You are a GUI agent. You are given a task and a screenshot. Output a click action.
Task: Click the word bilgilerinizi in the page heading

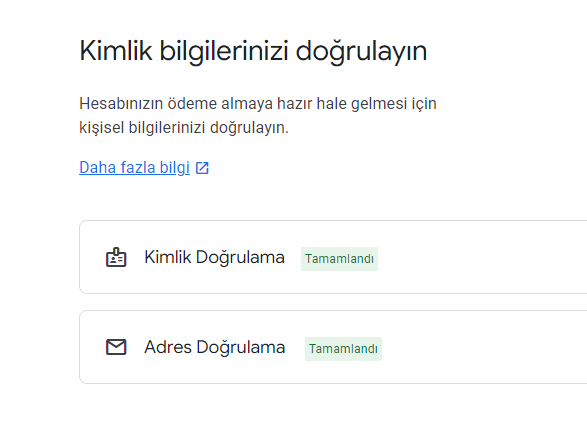(x=224, y=52)
